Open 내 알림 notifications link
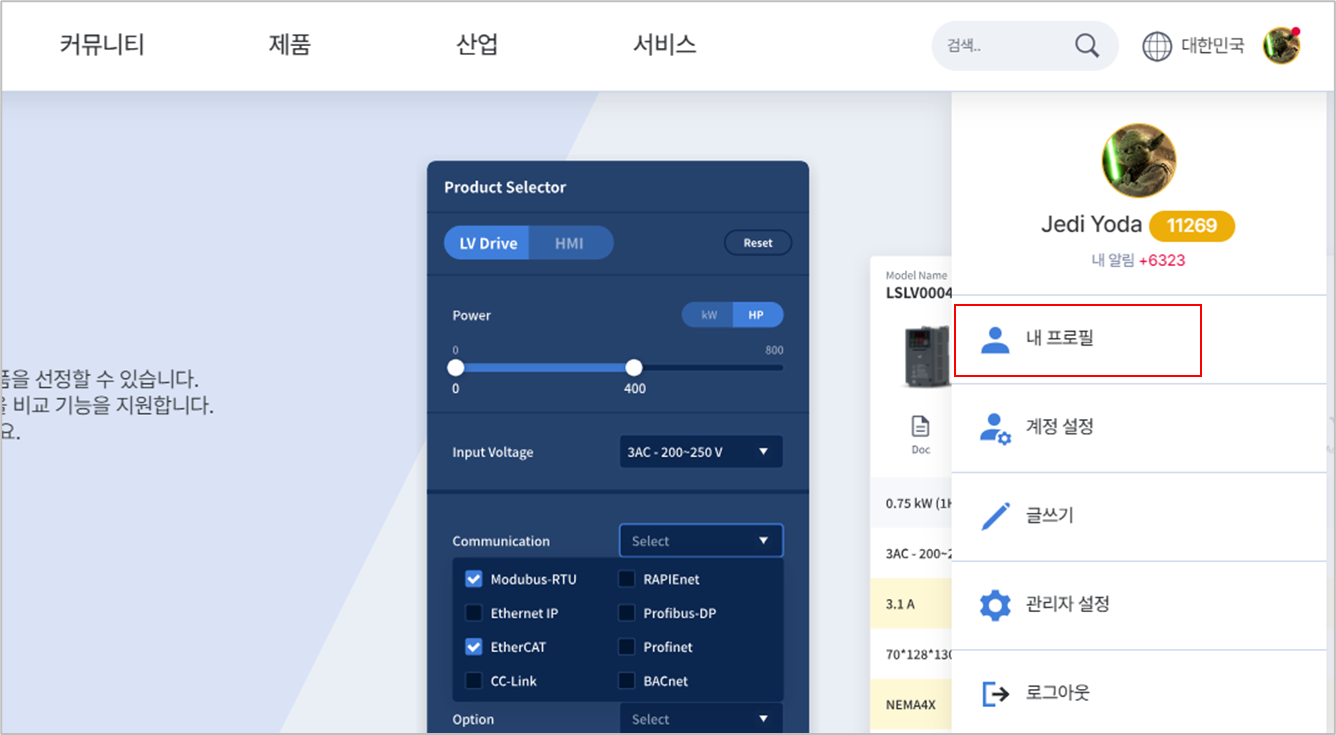 point(1138,258)
